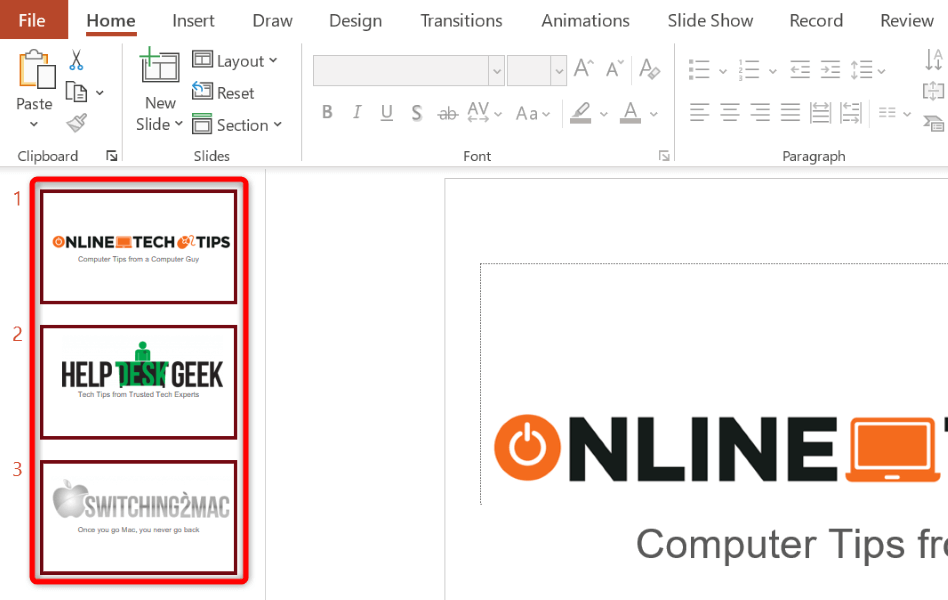The width and height of the screenshot is (948, 600).
Task: Expand highlight color dropdown arrow
Action: tap(603, 114)
